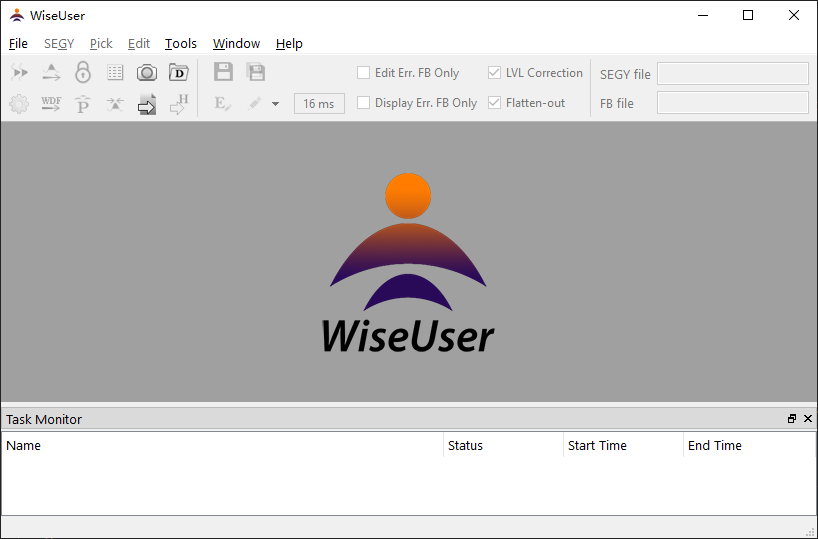Click the WiseUser title bar app icon
This screenshot has height=539, width=818.
[17, 16]
